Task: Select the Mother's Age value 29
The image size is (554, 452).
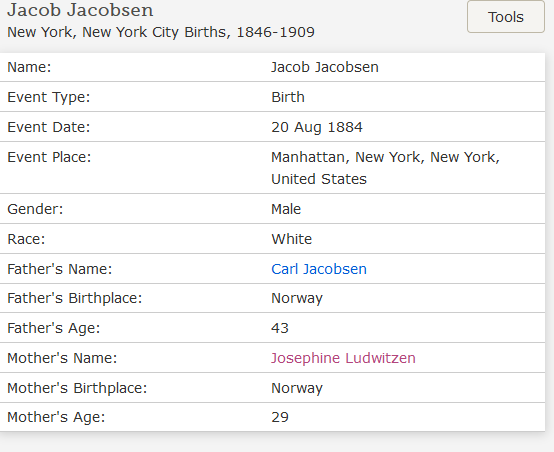Action: 280,417
